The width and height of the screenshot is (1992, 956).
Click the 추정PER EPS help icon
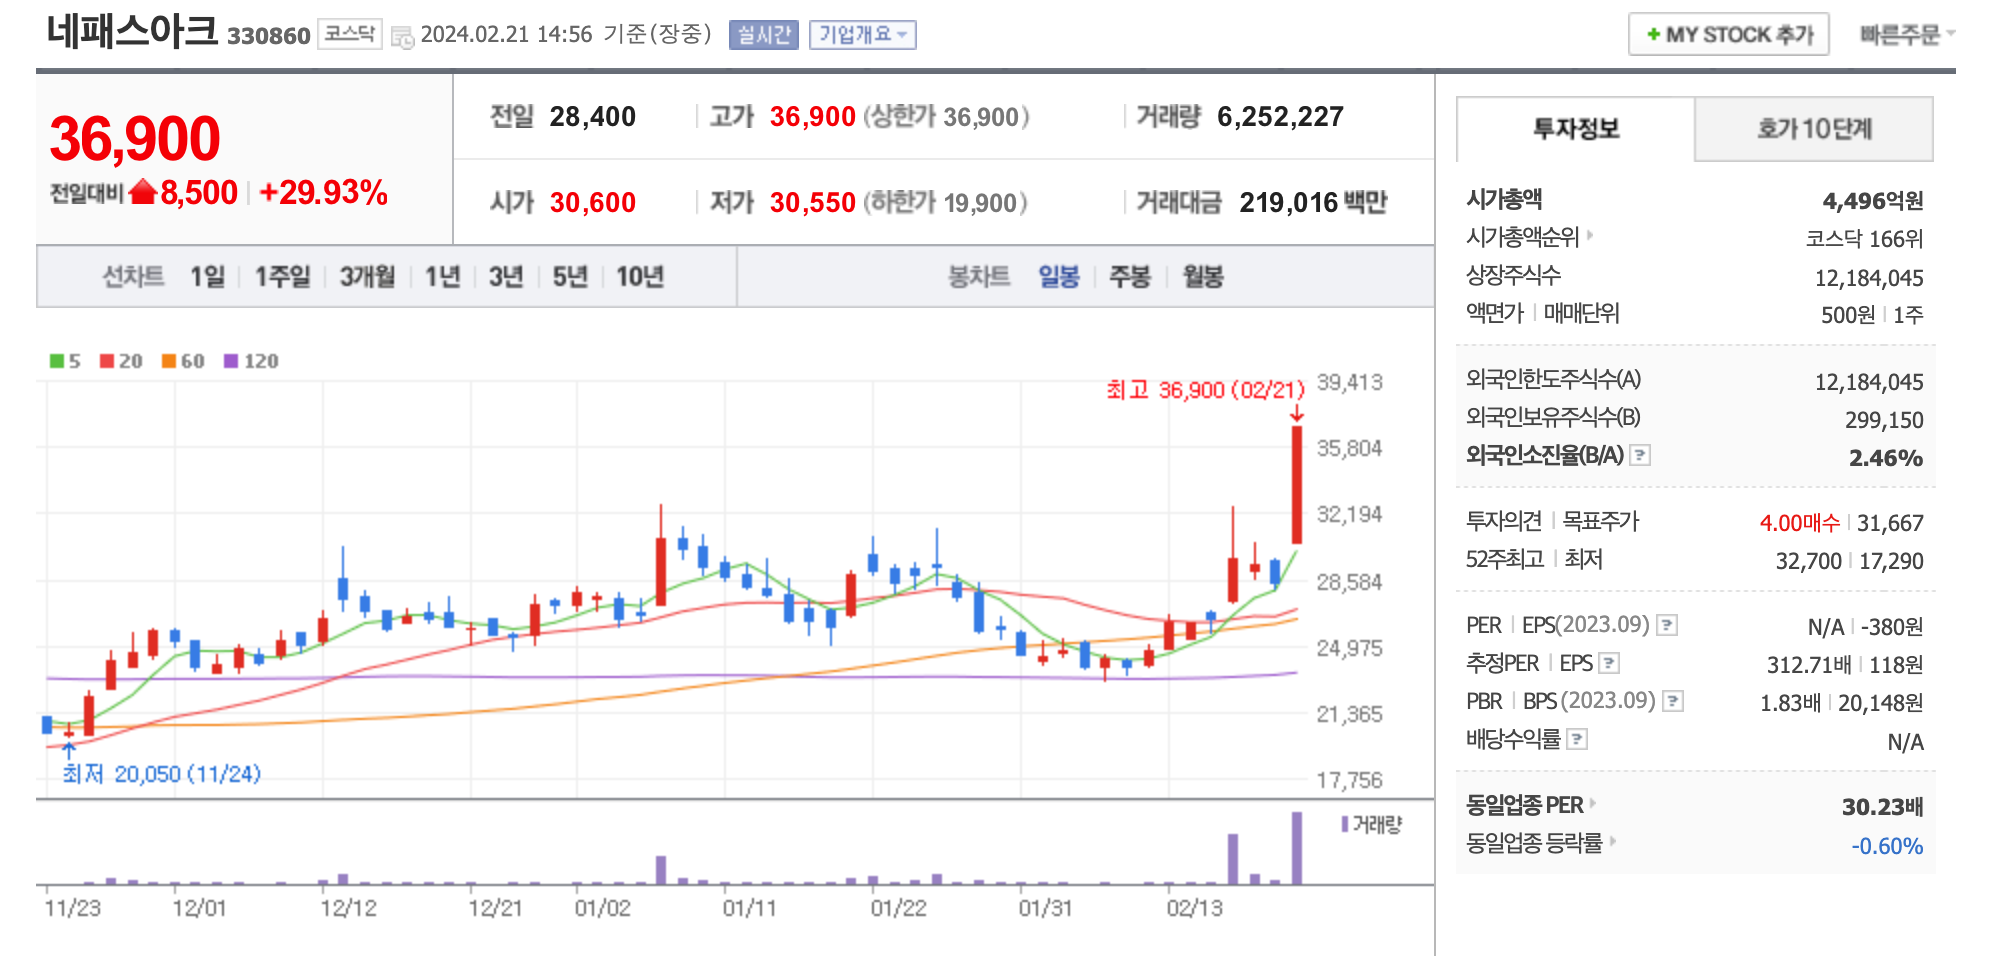pos(1609,663)
